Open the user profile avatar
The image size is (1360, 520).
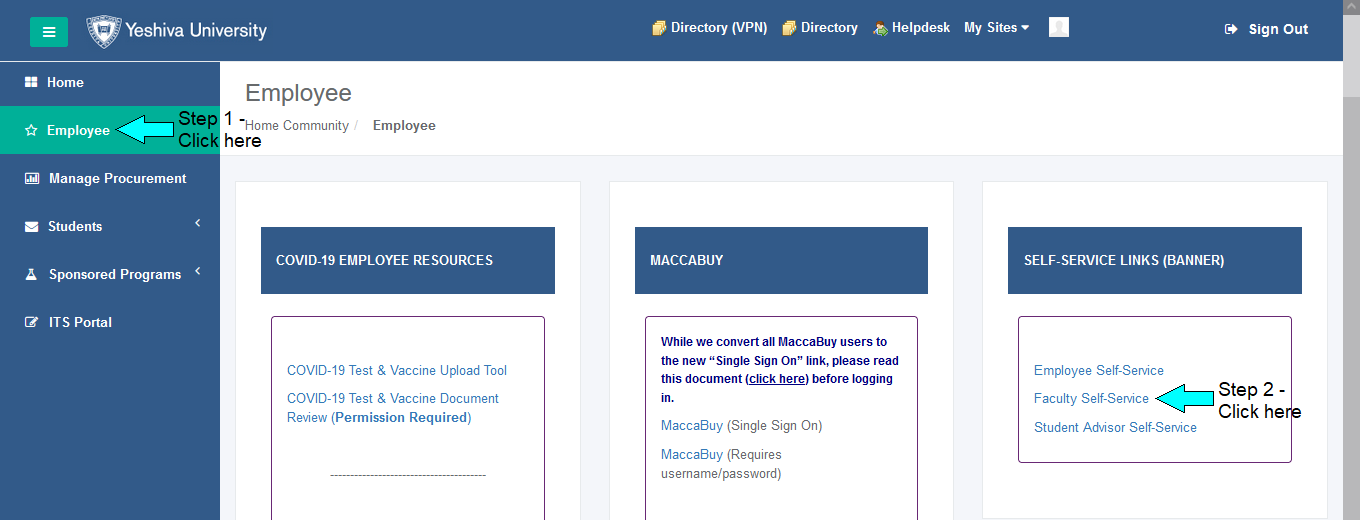tap(1059, 27)
